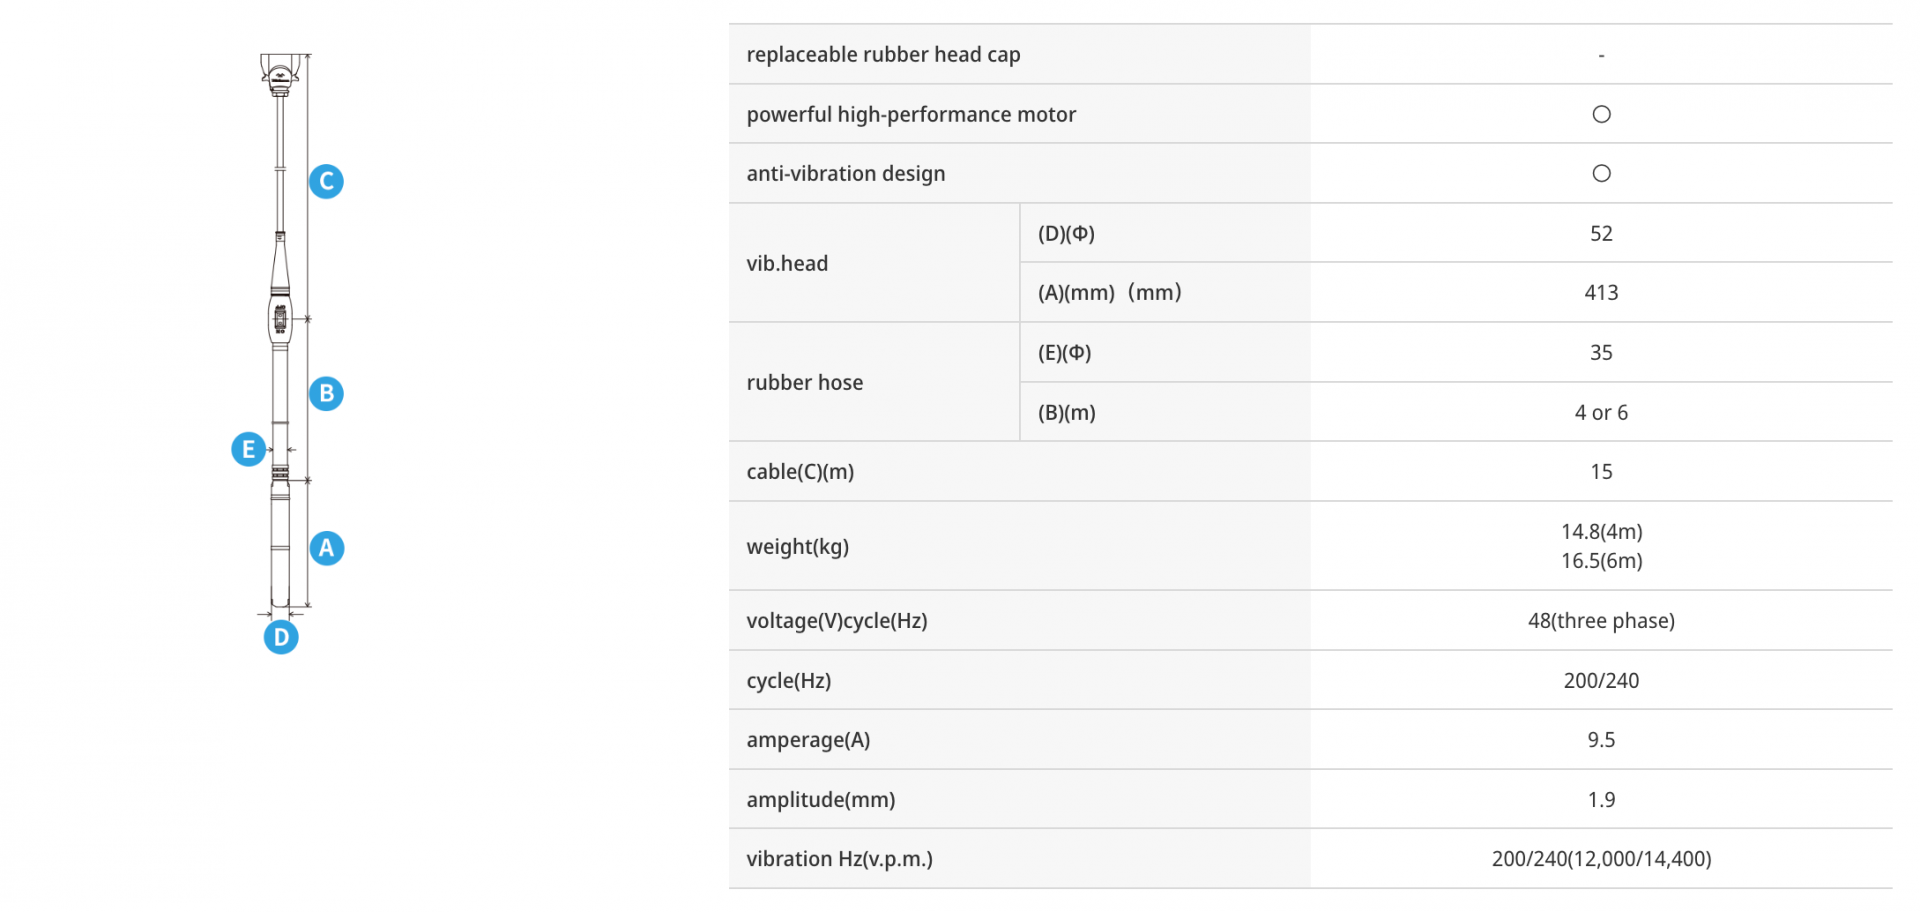
Task: Click the blue E label on diagram
Action: (x=248, y=449)
